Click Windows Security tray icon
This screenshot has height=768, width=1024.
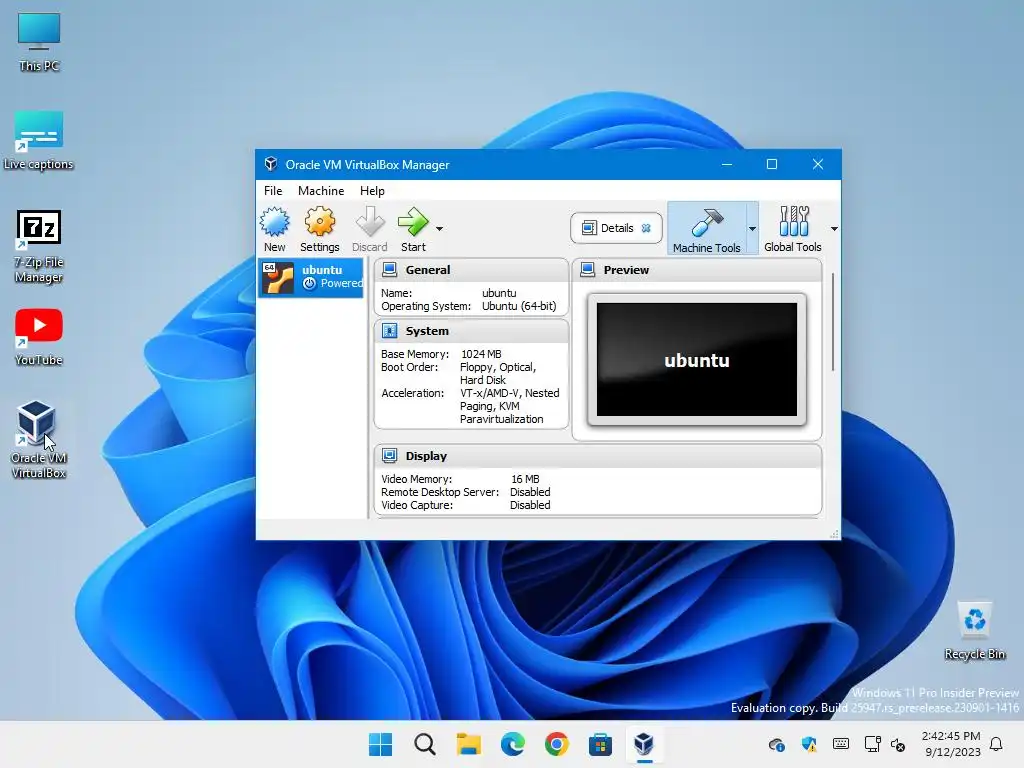(809, 744)
